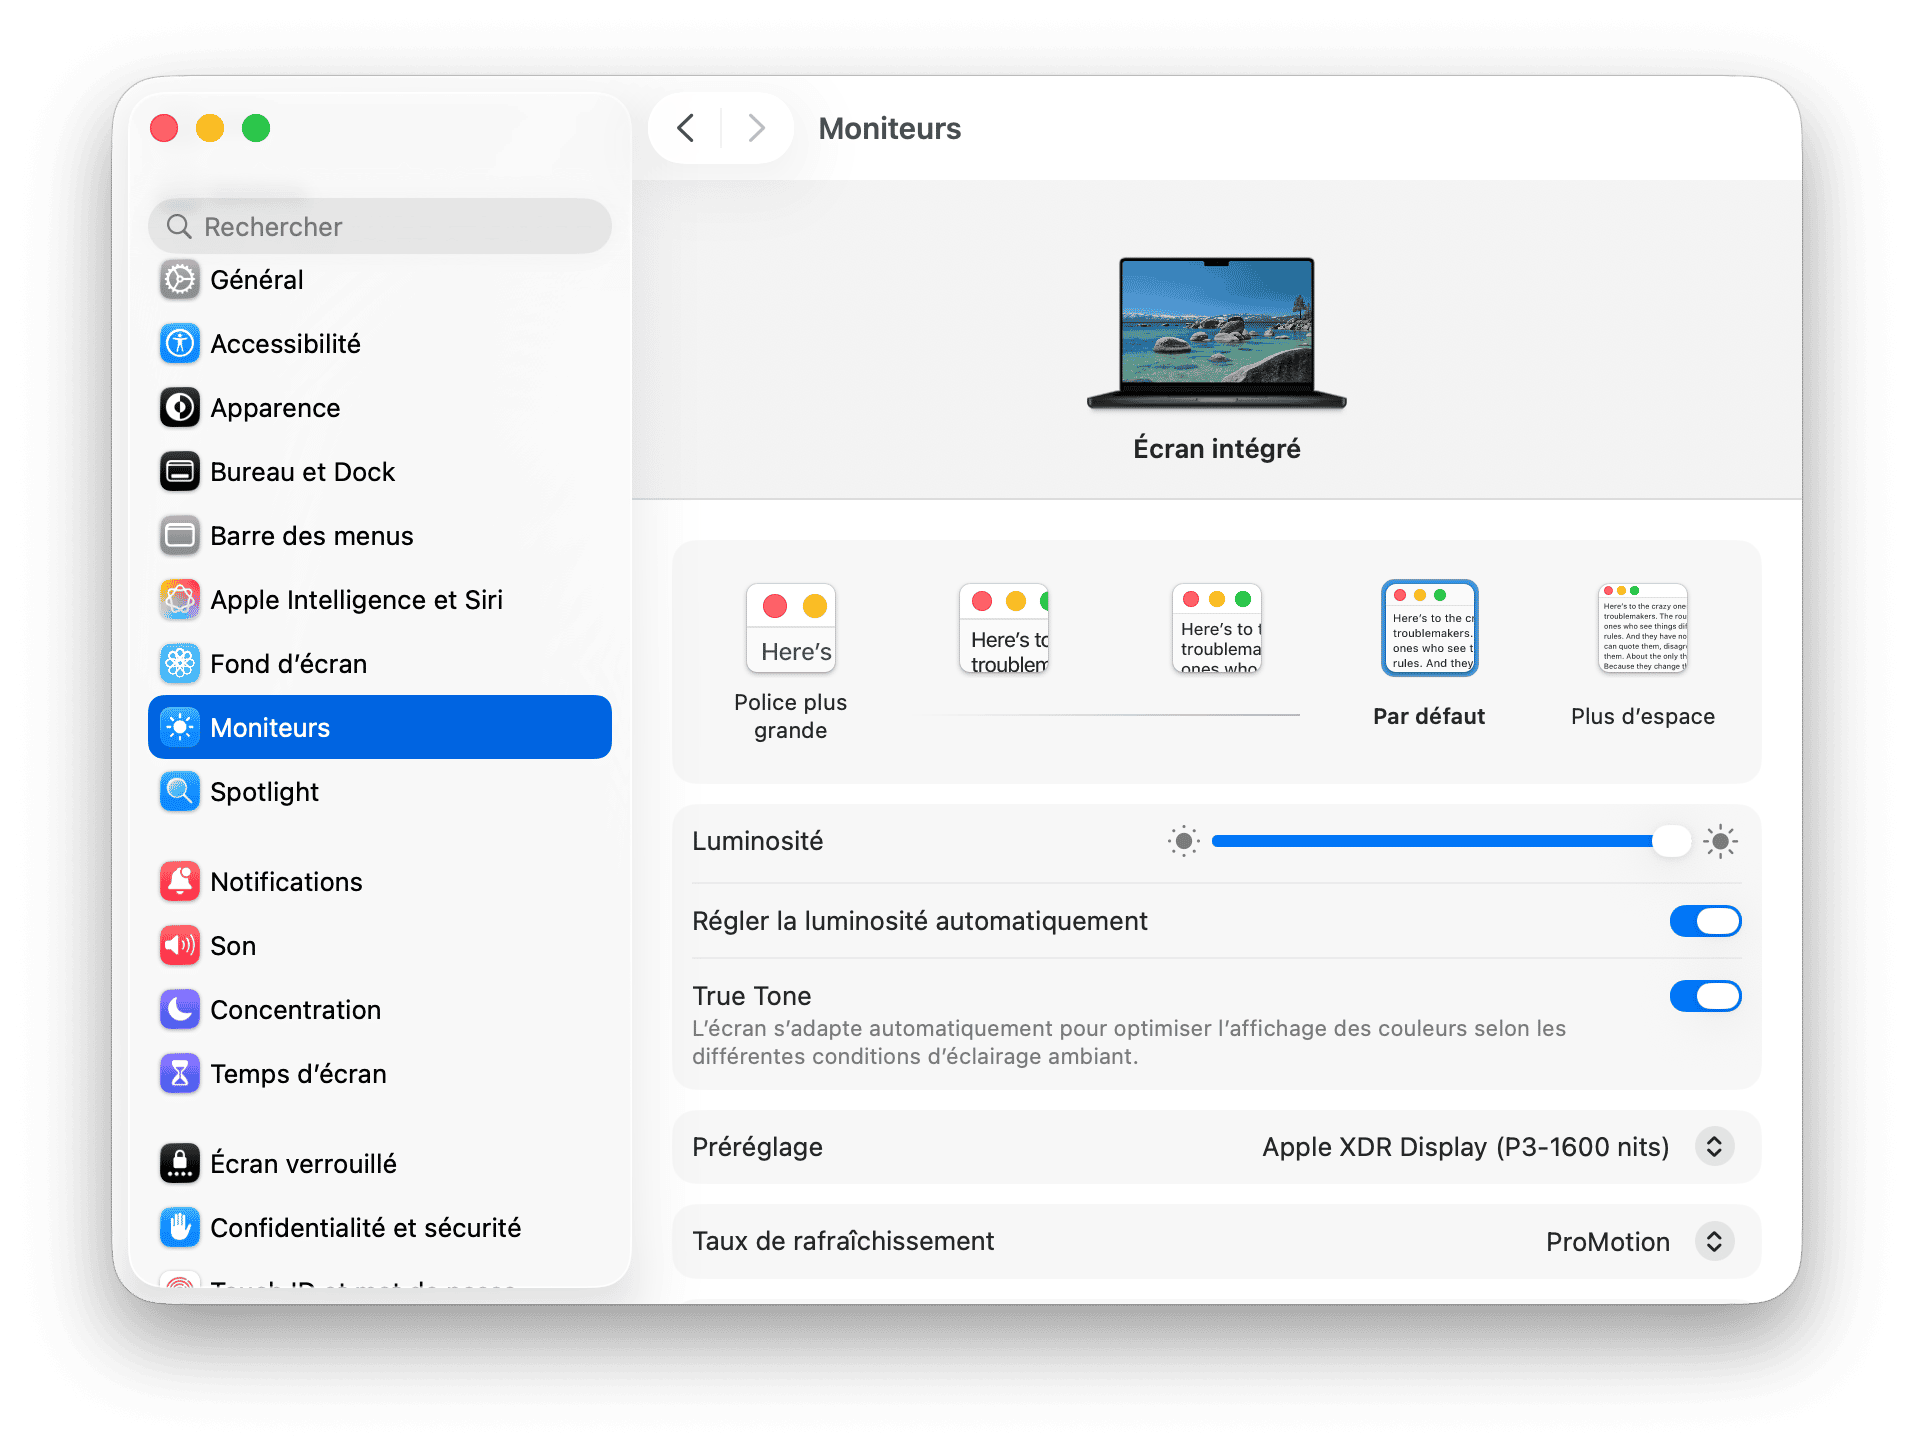Choose Plus d'espace resolution thumbnail

point(1642,629)
